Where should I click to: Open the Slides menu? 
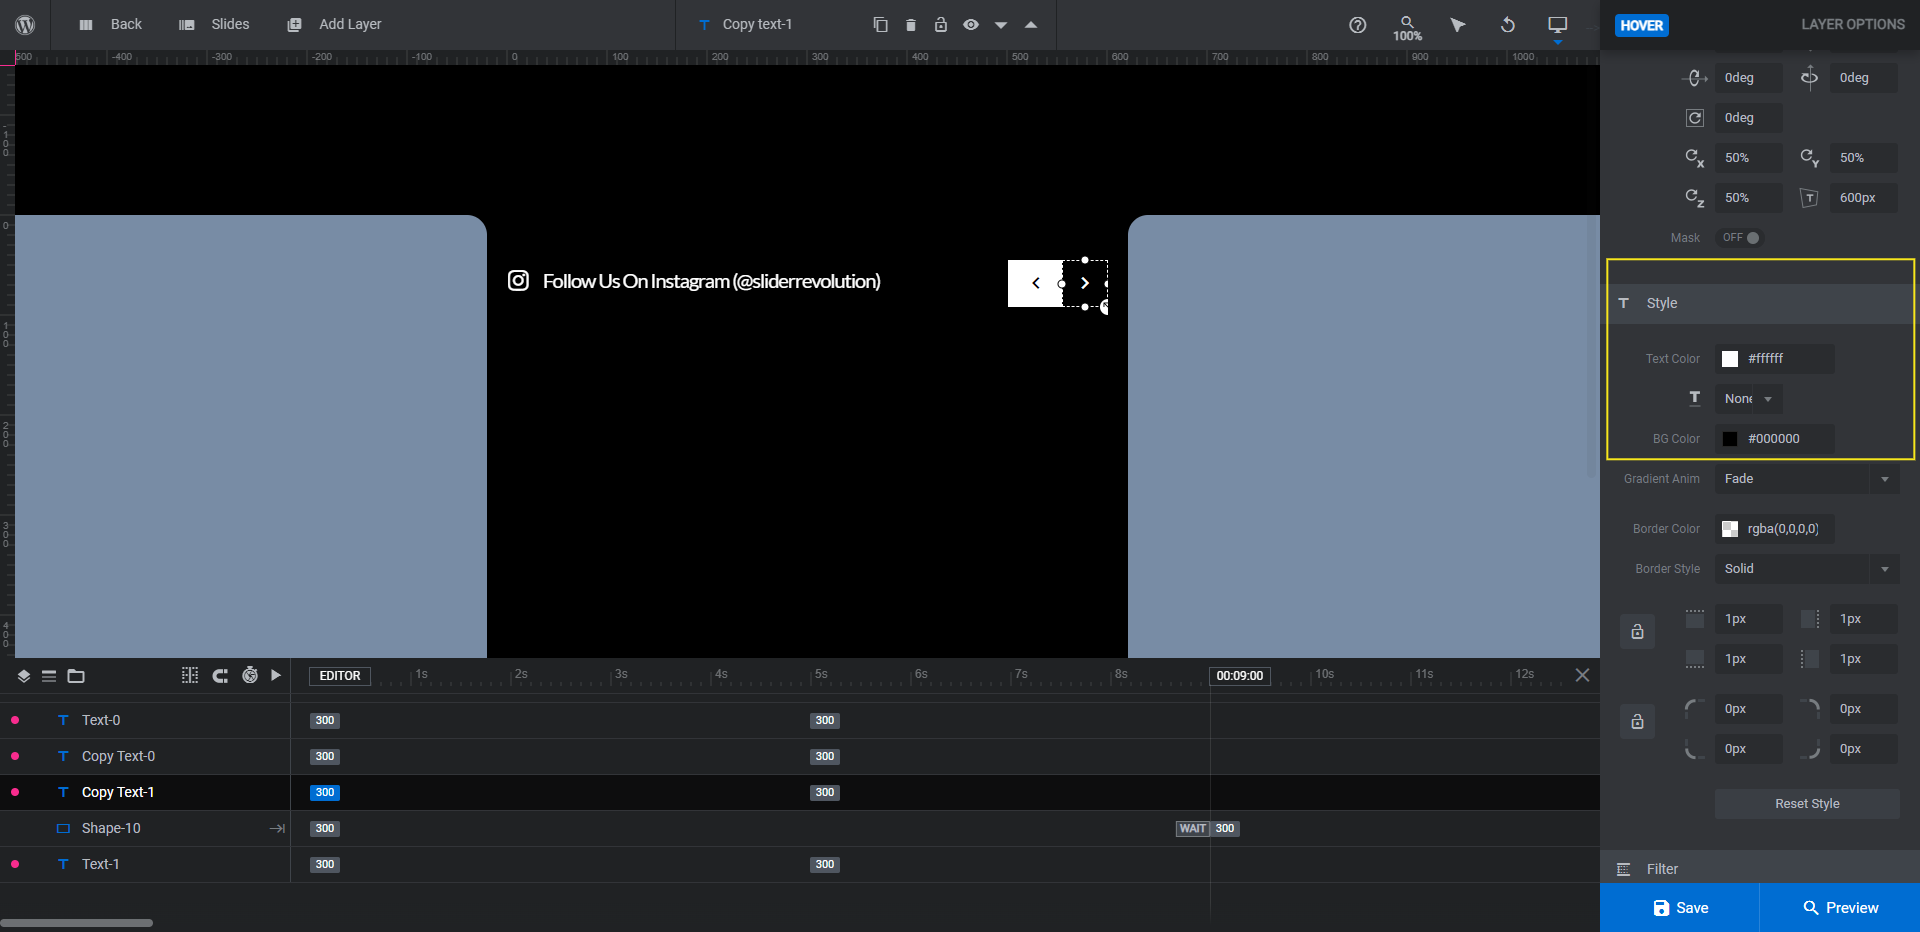213,24
